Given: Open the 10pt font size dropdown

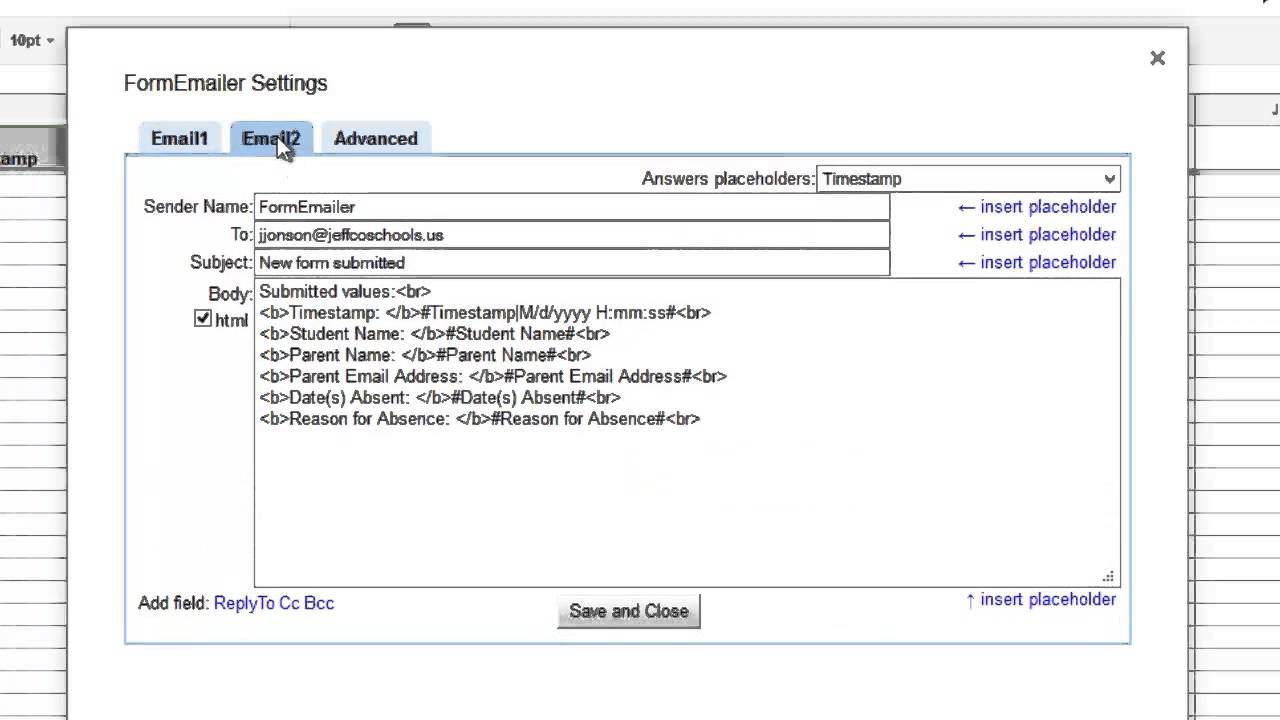Looking at the screenshot, I should (31, 41).
